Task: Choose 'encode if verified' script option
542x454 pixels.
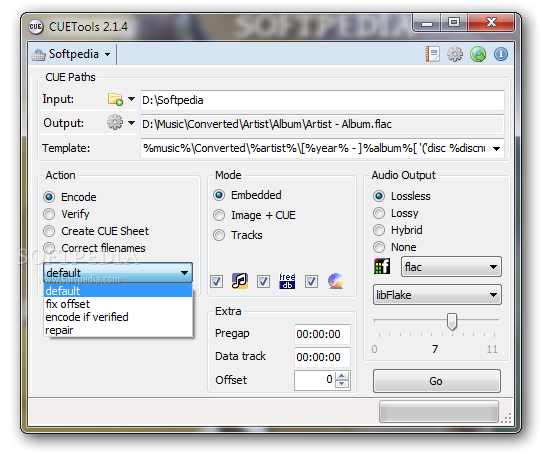Action: [118, 317]
